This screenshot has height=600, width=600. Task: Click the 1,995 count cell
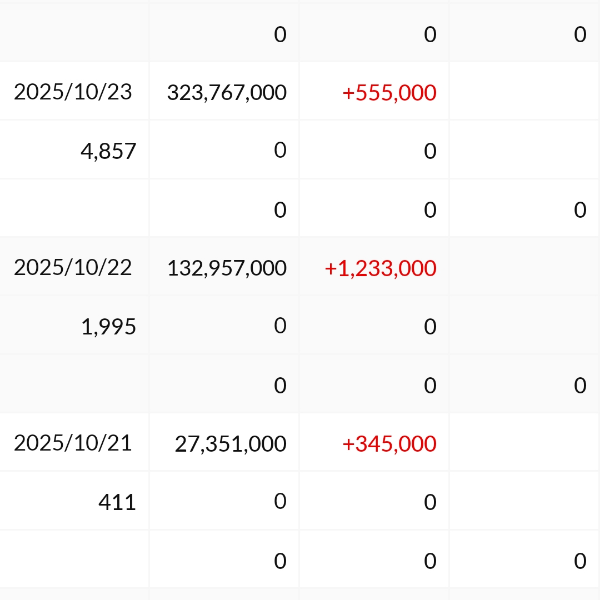pos(108,326)
